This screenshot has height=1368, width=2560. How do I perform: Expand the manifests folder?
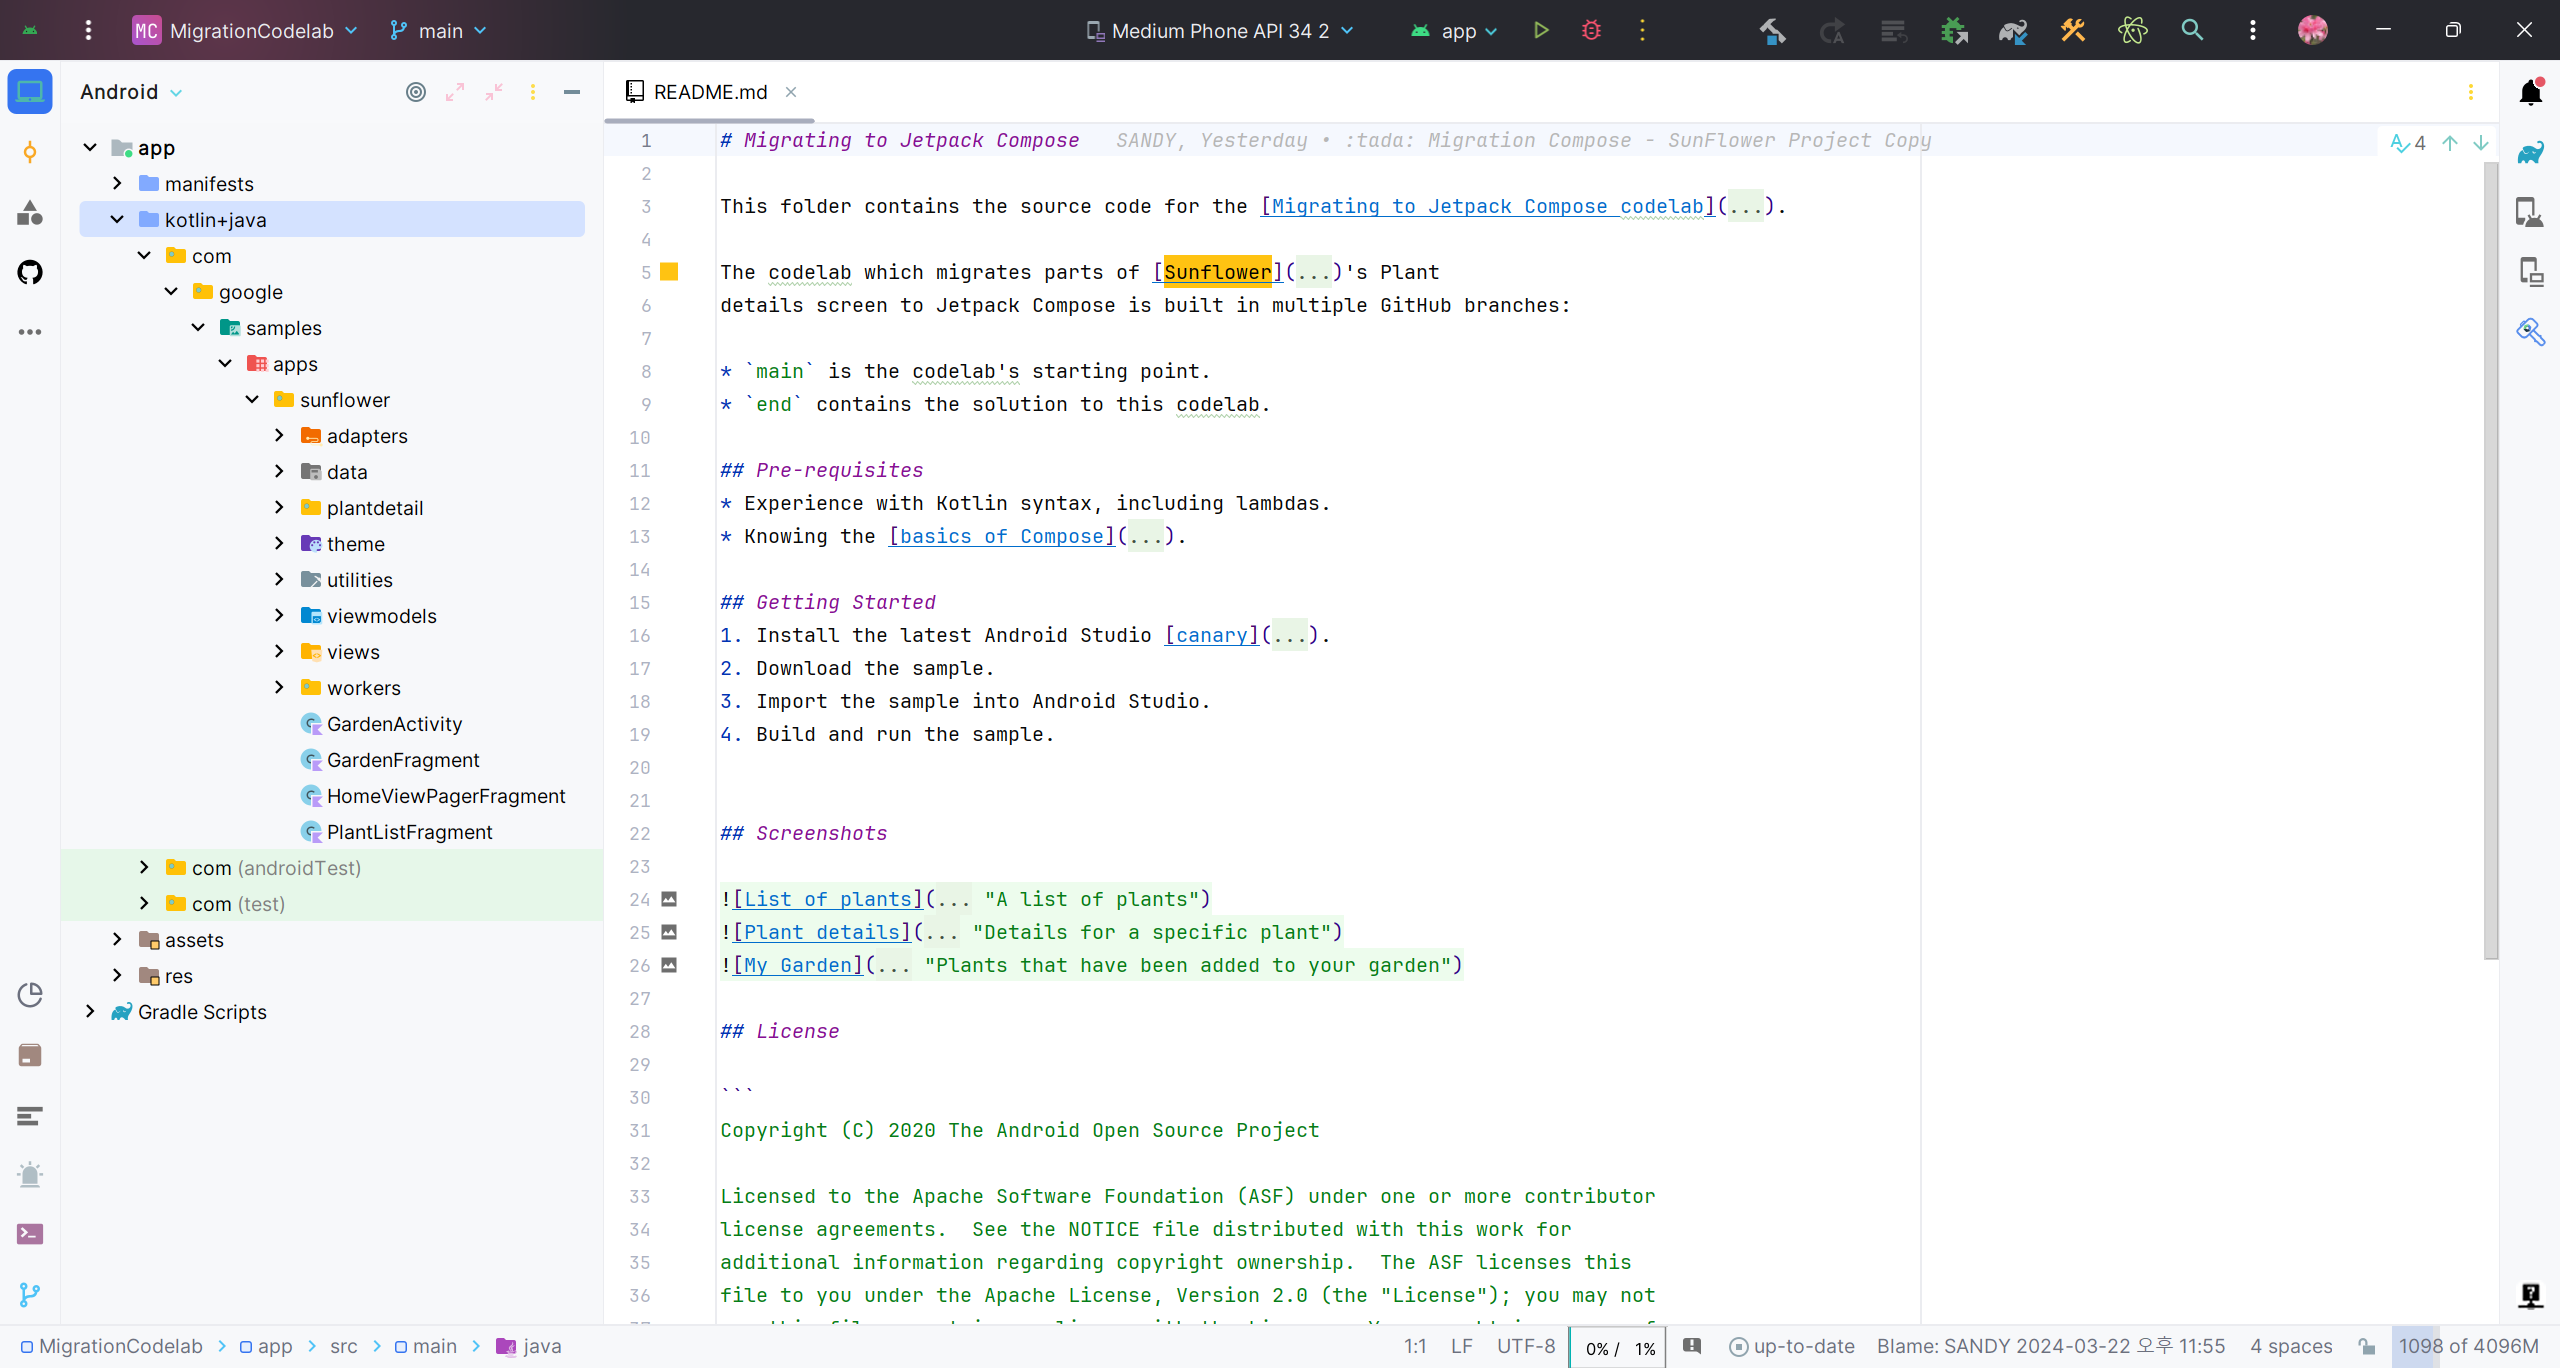pos(117,183)
